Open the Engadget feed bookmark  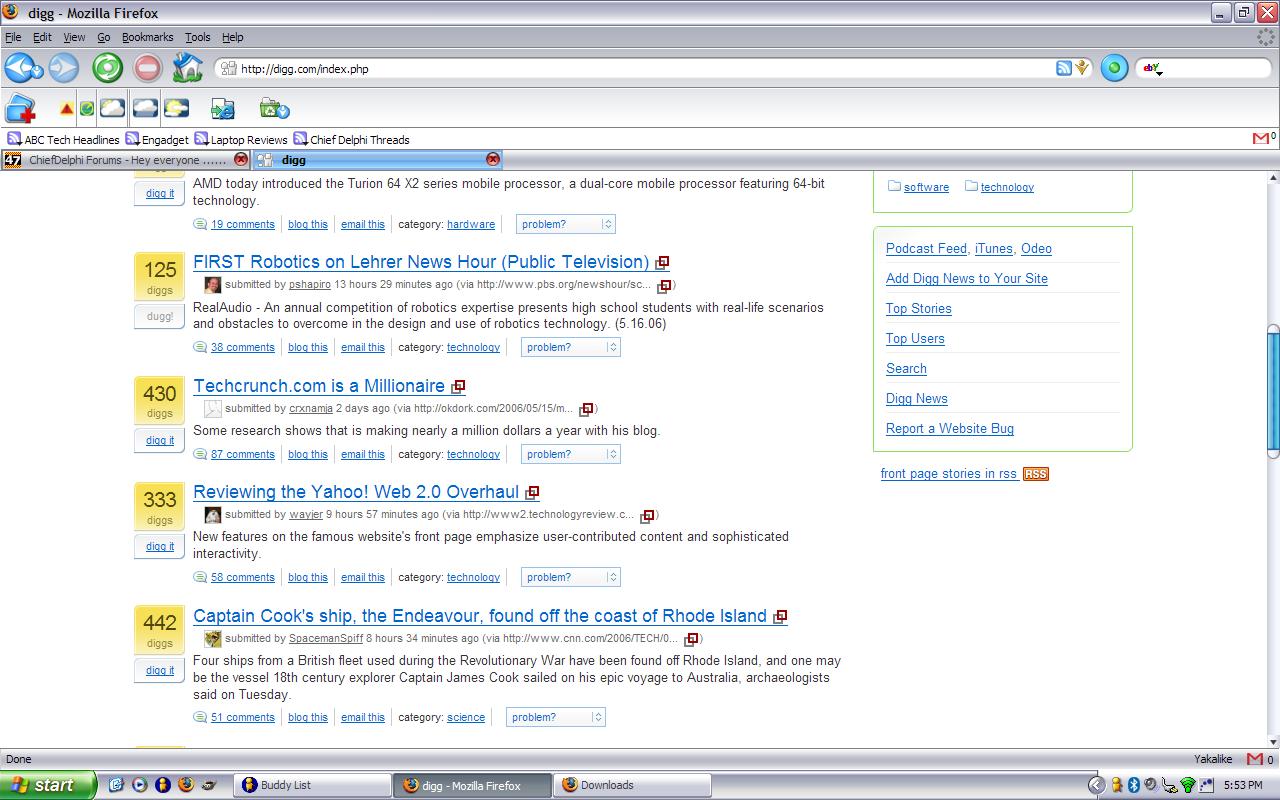(x=157, y=139)
